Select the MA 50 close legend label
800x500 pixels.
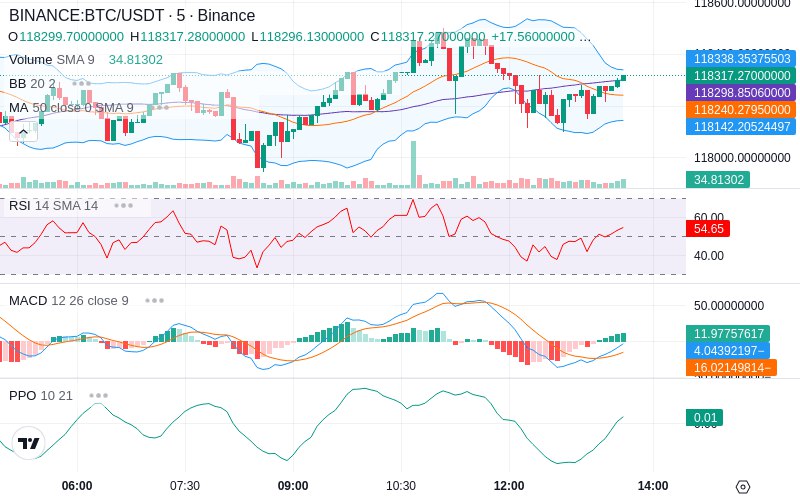tap(71, 108)
